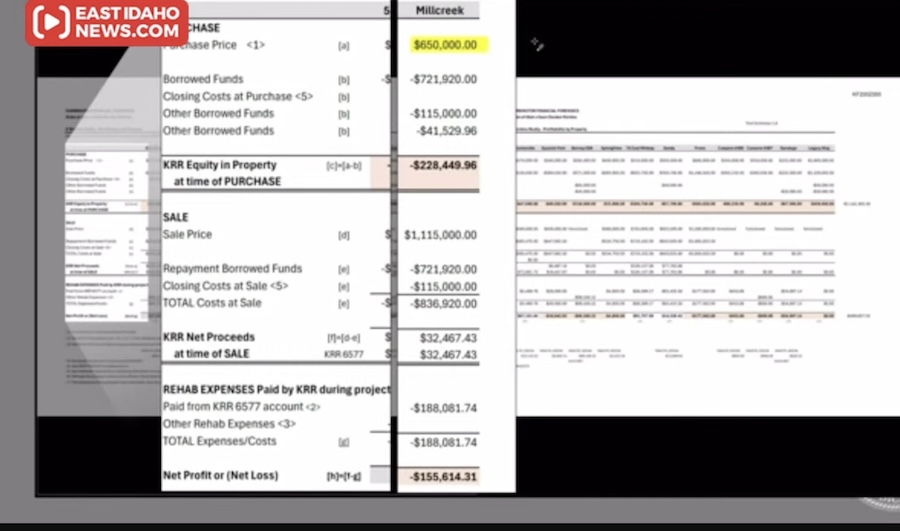This screenshot has width=900, height=531.
Task: Click the Net Profit or (Net Loss) label
Action: (x=220, y=475)
